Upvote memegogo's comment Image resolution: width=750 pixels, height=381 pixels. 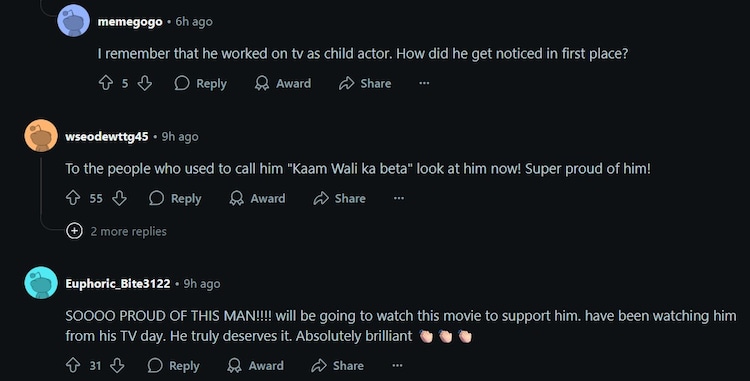(x=106, y=84)
